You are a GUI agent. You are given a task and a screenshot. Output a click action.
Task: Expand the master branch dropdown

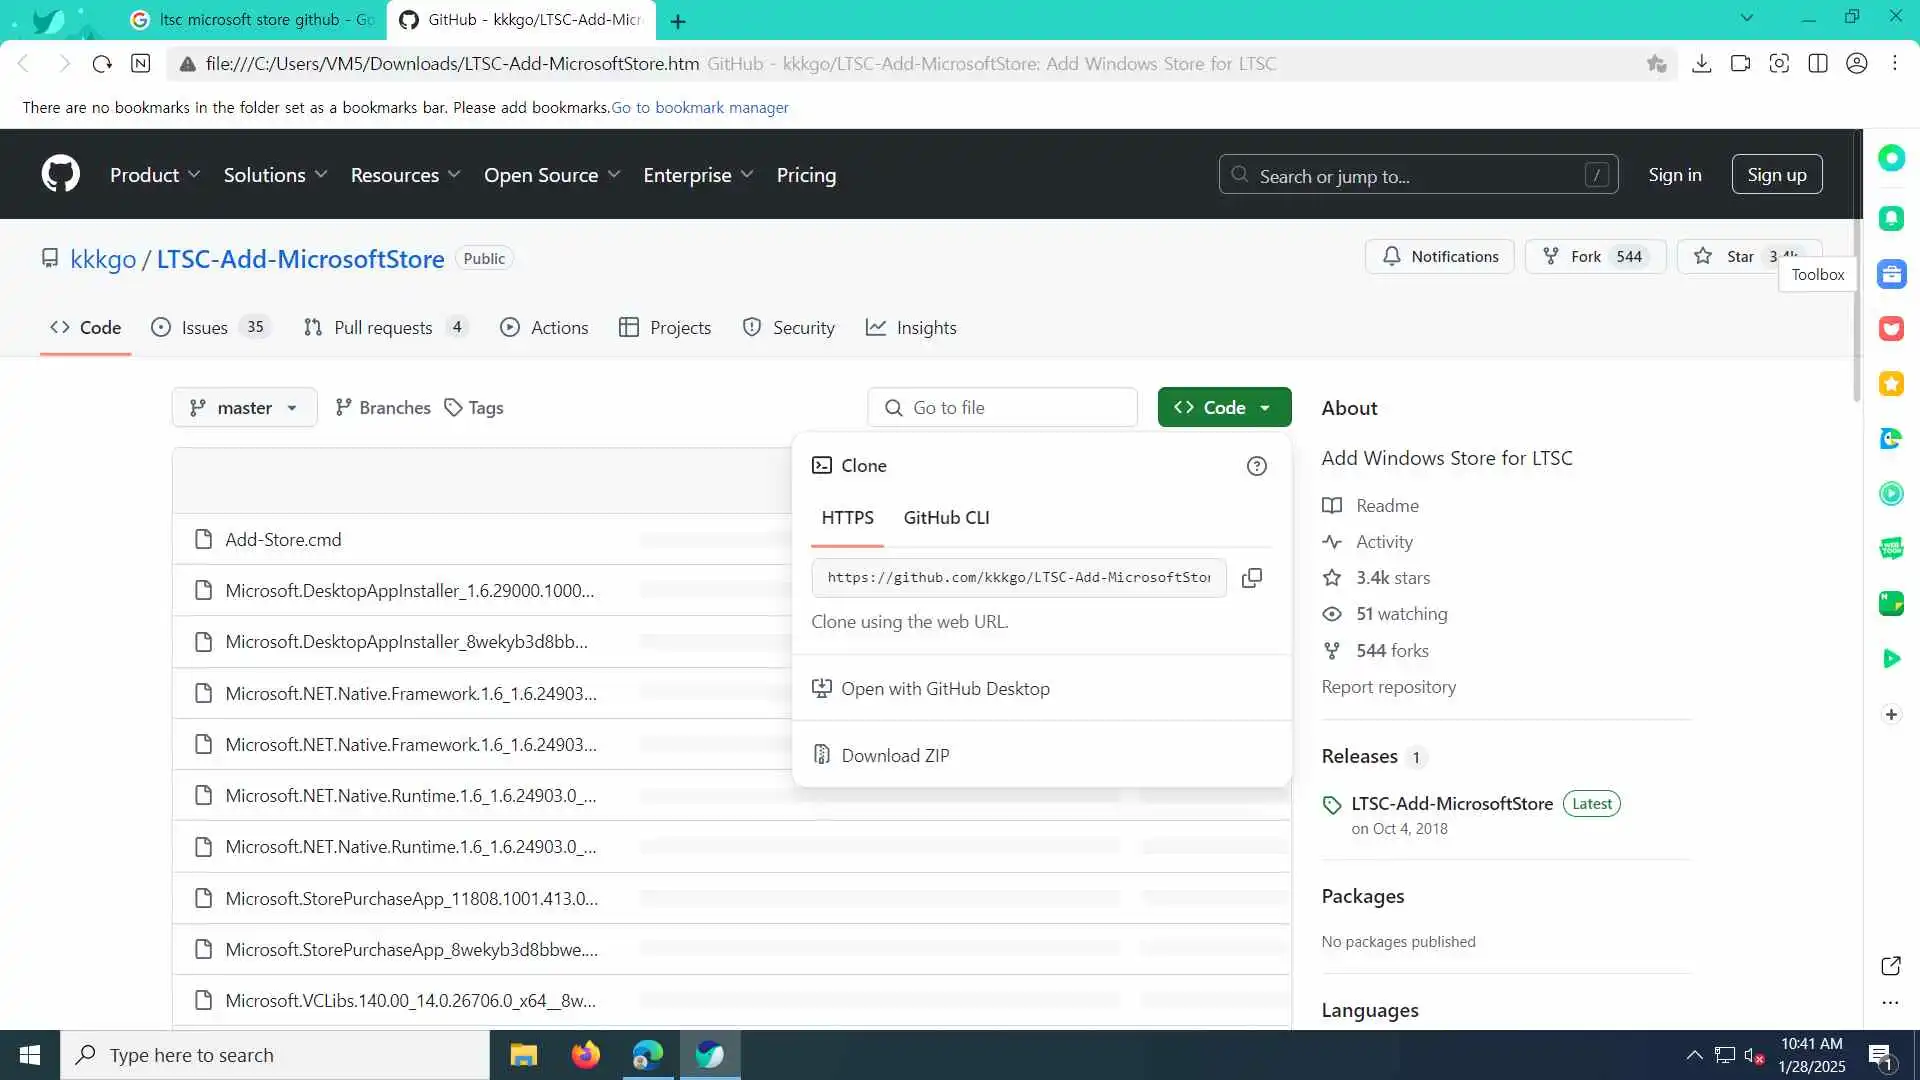coord(244,408)
